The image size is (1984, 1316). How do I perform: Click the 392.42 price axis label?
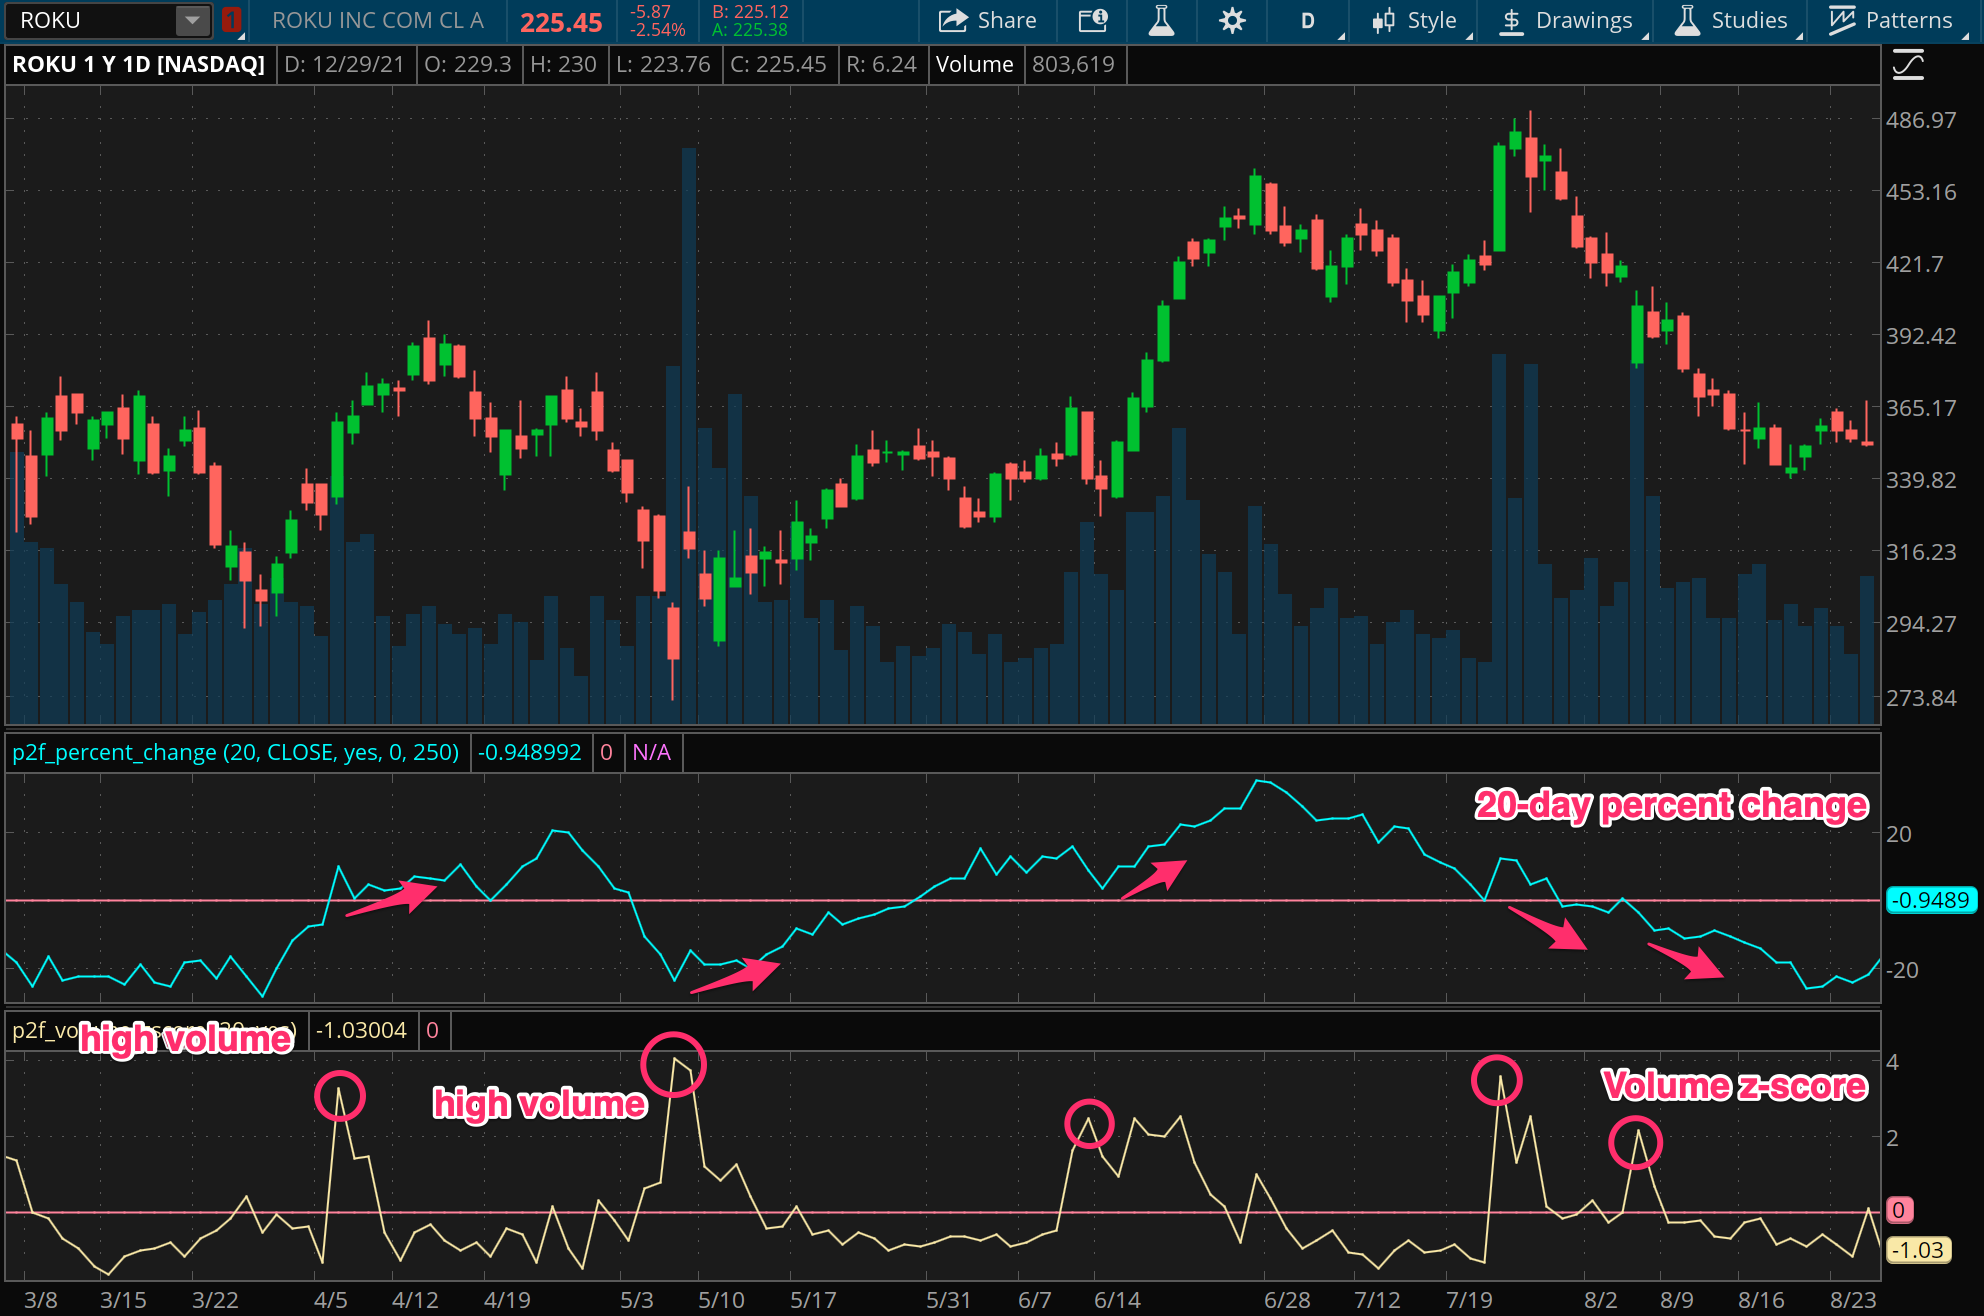[1920, 336]
